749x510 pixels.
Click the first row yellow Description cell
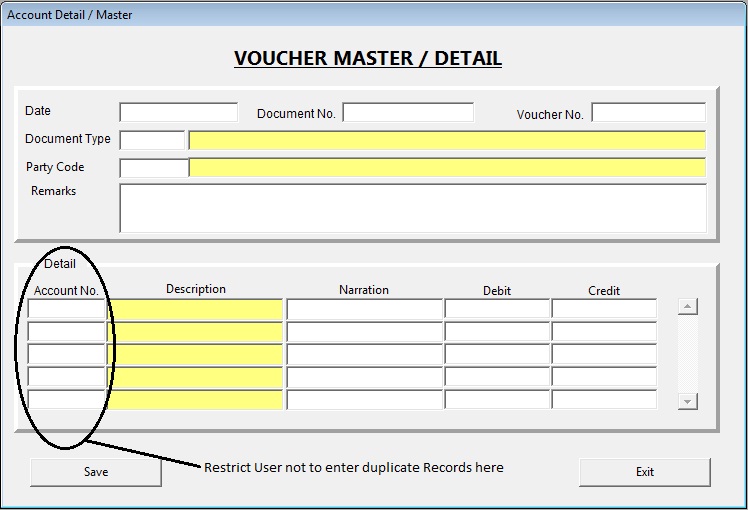pyautogui.click(x=196, y=310)
